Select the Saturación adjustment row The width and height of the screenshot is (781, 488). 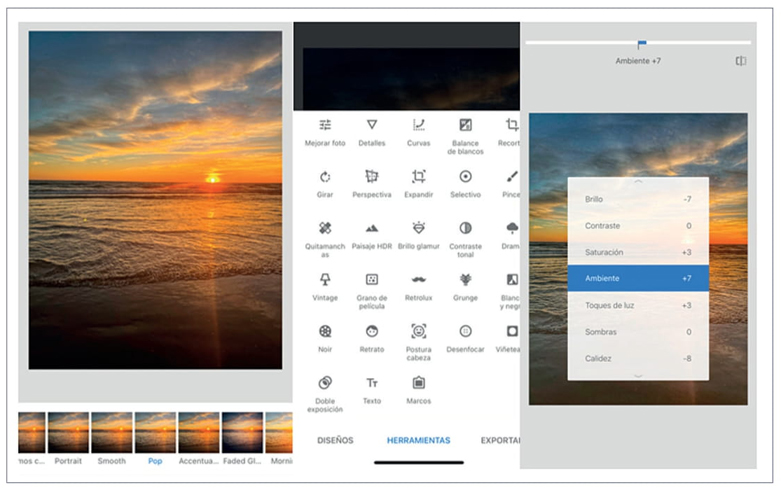(x=637, y=252)
